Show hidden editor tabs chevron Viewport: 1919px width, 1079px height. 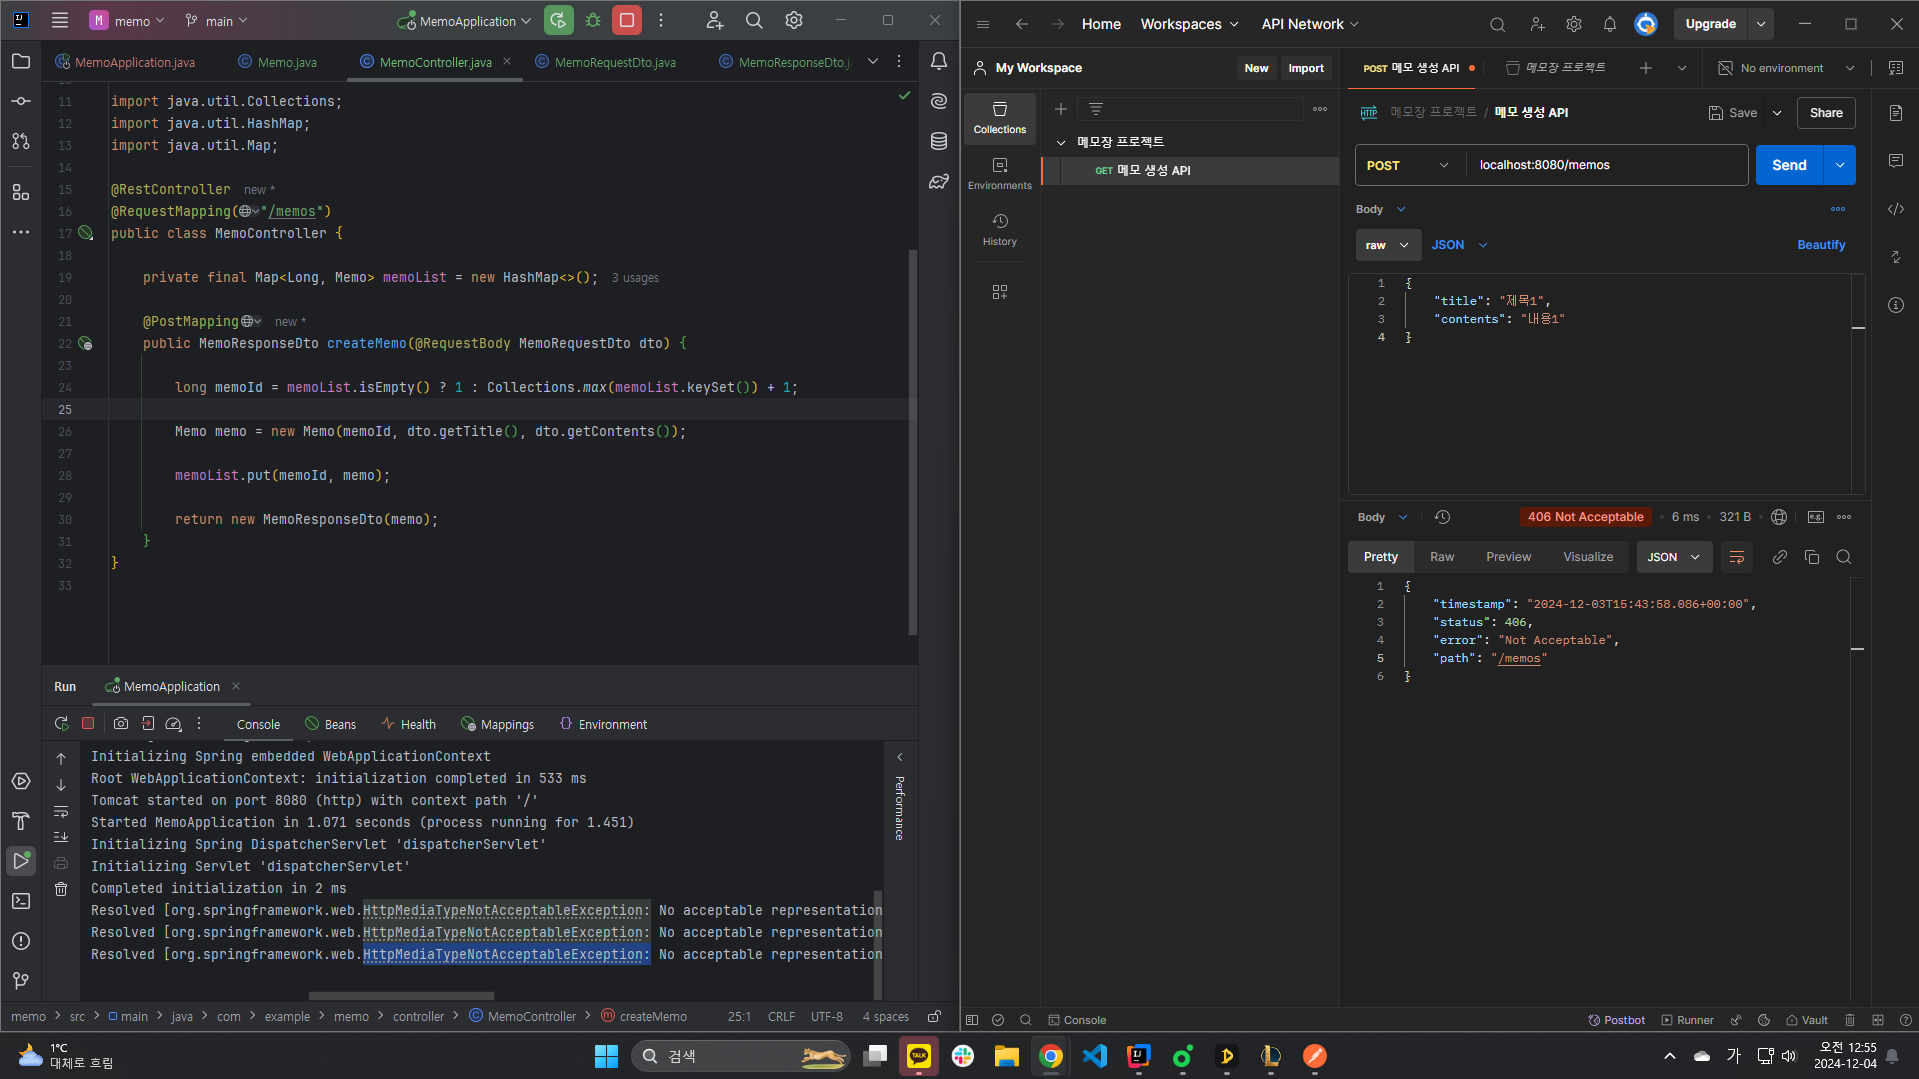pos(873,62)
